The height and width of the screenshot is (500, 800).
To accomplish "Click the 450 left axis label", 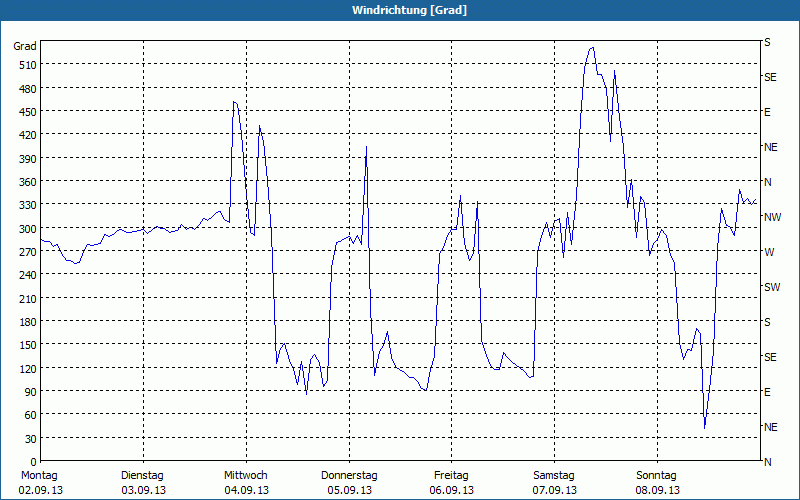I will [x=28, y=112].
